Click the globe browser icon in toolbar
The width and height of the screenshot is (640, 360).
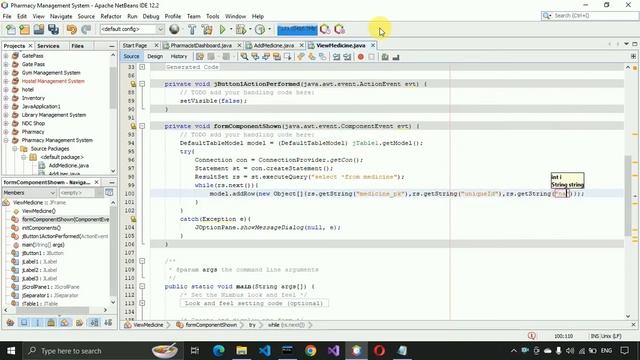174,29
